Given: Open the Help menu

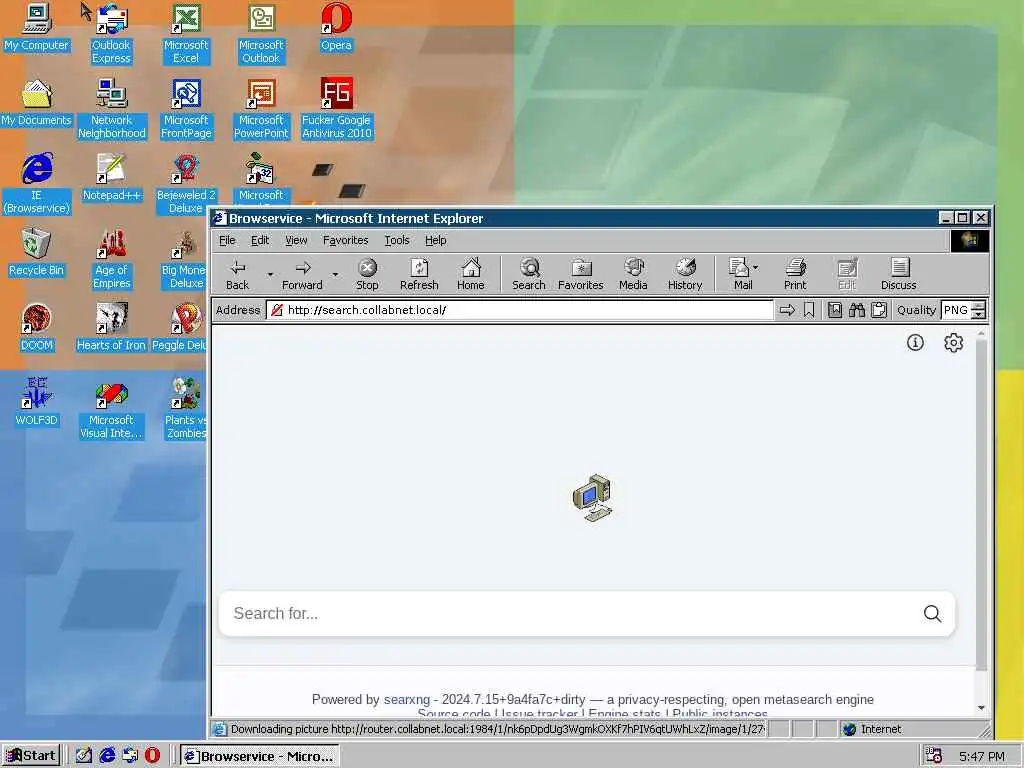Looking at the screenshot, I should [x=436, y=240].
